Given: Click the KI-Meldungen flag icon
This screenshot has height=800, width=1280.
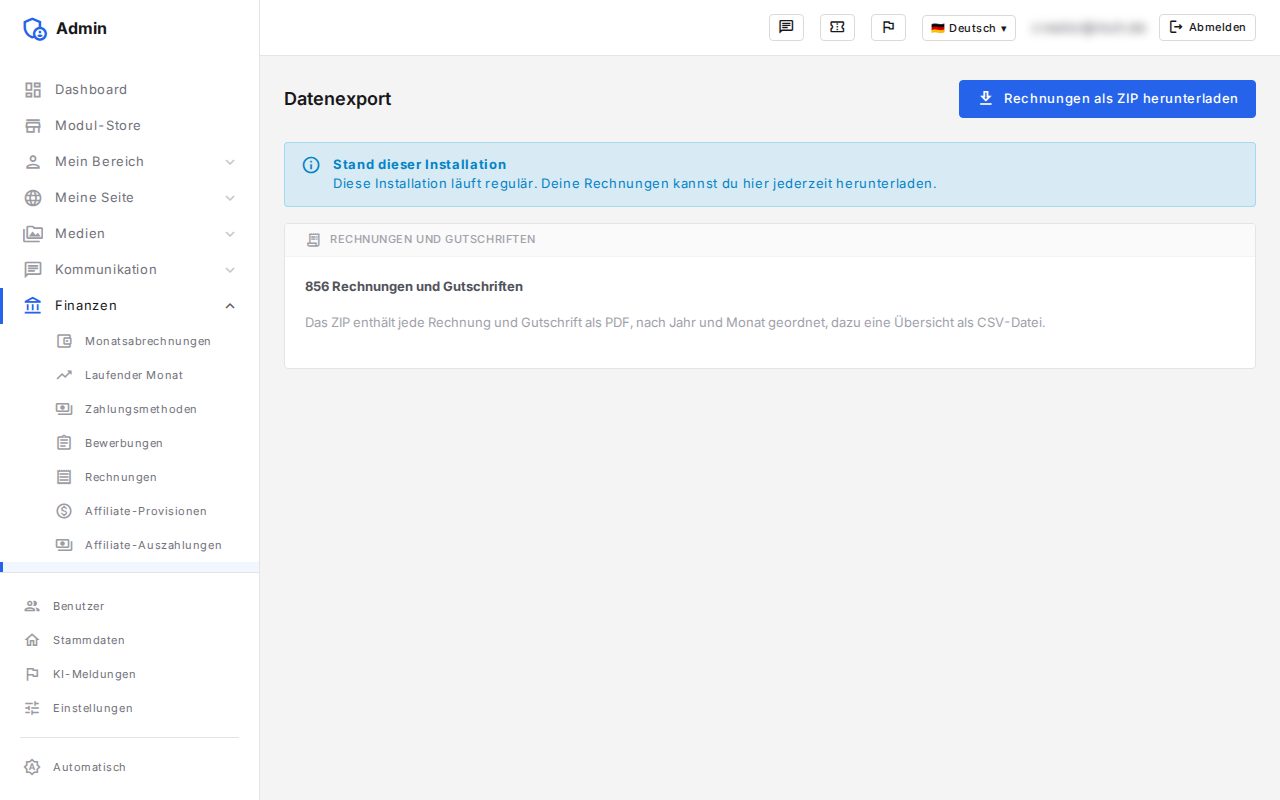Looking at the screenshot, I should 32,674.
